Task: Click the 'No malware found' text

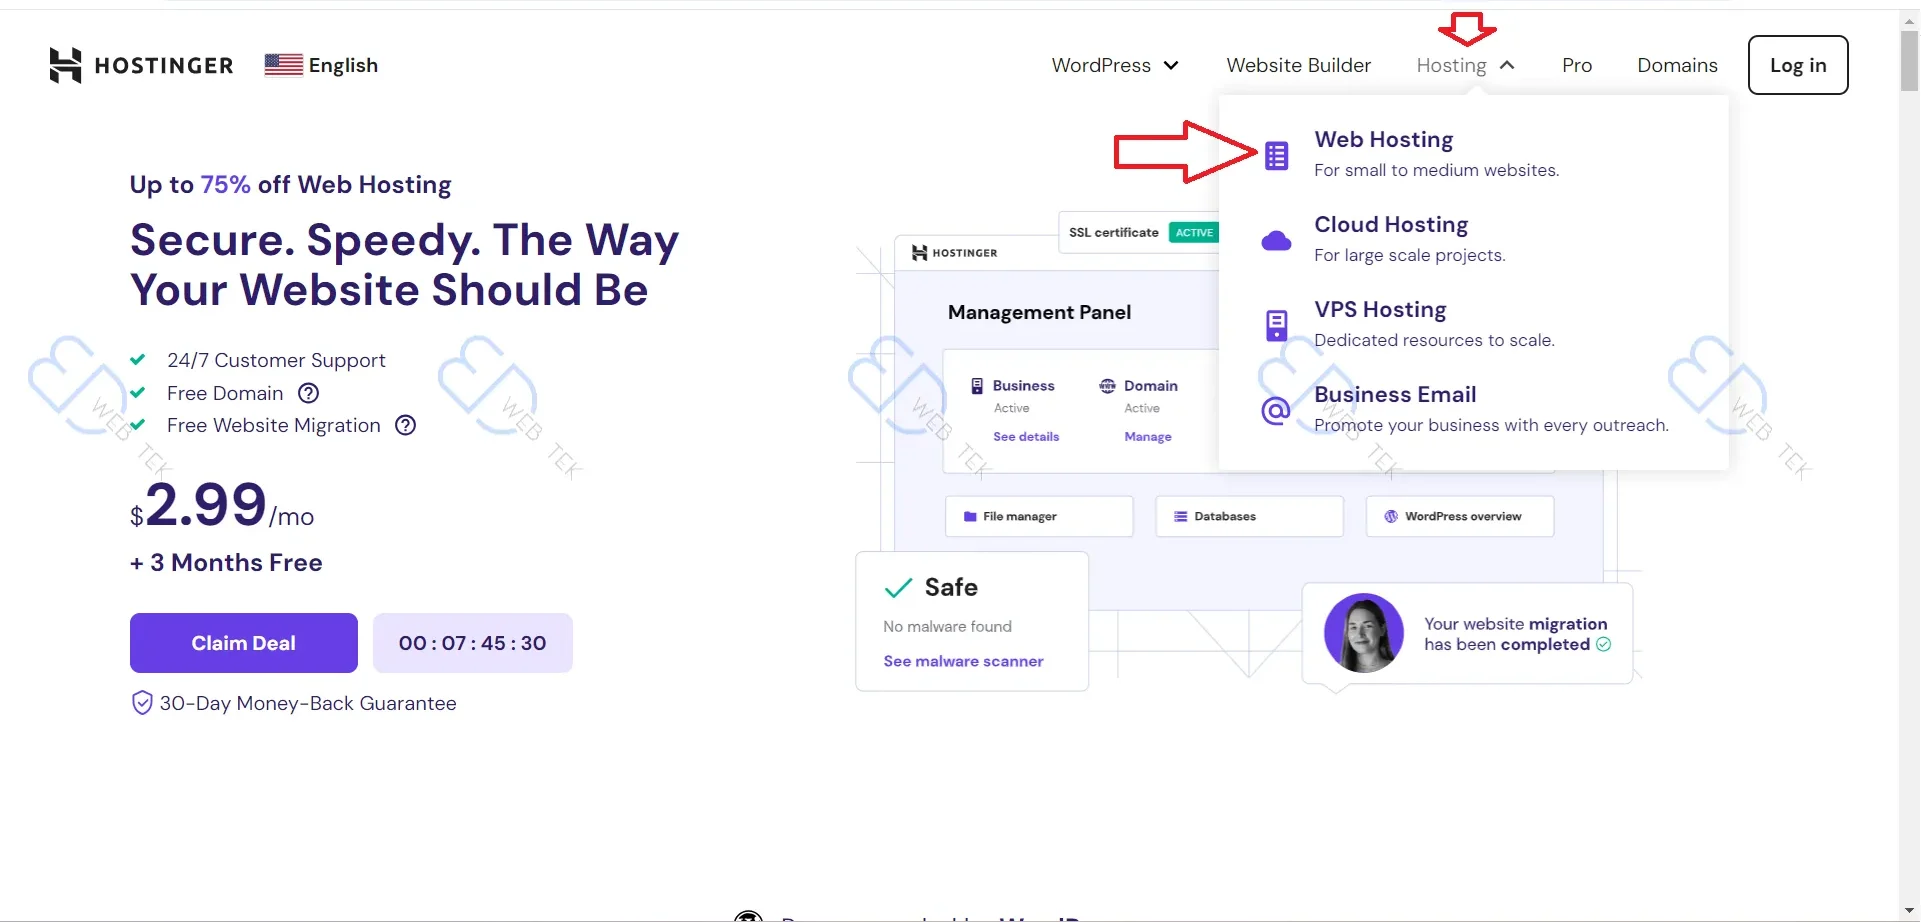Action: click(x=947, y=626)
